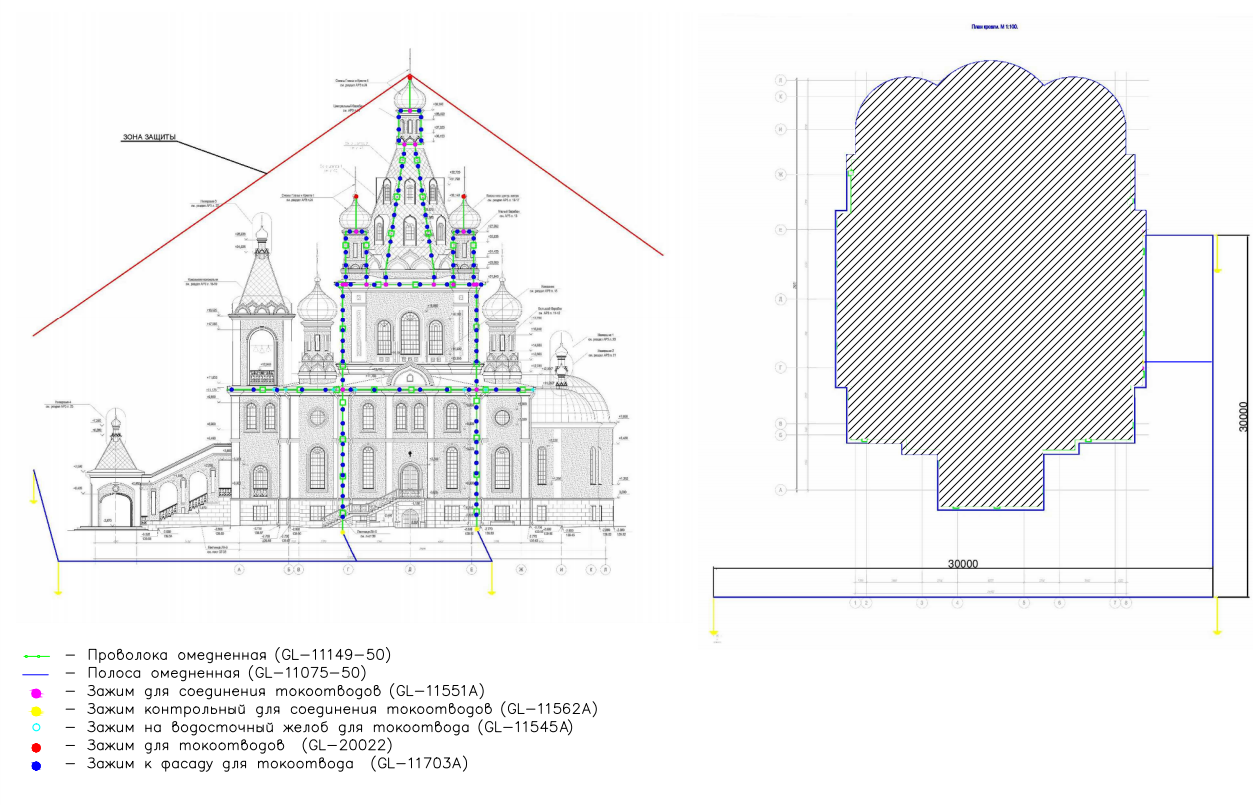Click the blue facade clamp legend dot
Image resolution: width=1253 pixels, height=805 pixels.
tap(36, 765)
